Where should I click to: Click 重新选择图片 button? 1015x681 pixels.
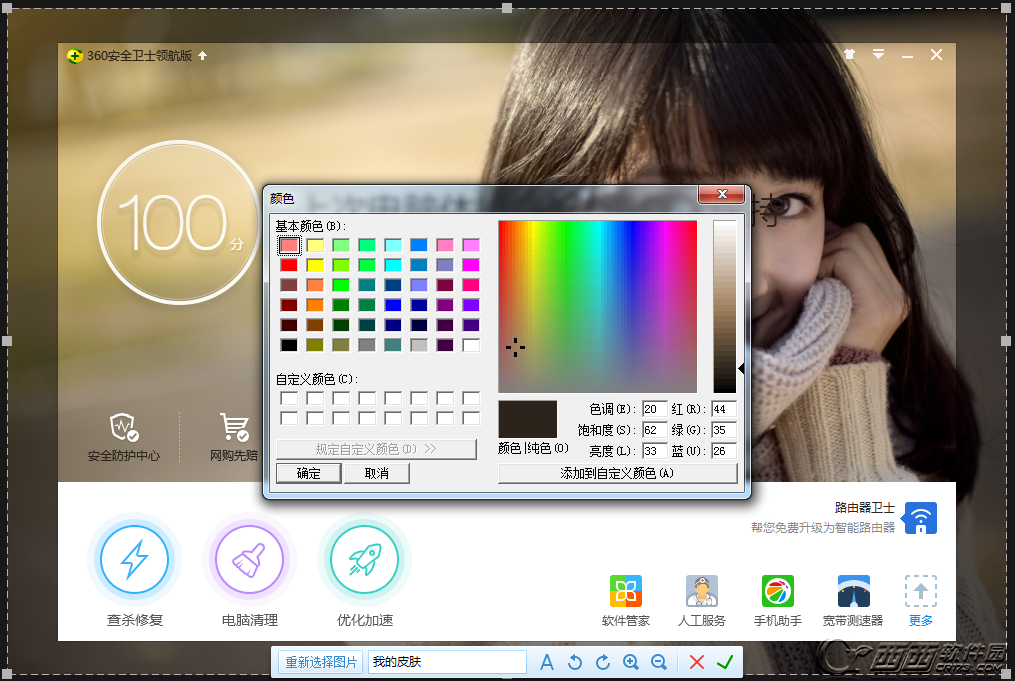coord(320,662)
